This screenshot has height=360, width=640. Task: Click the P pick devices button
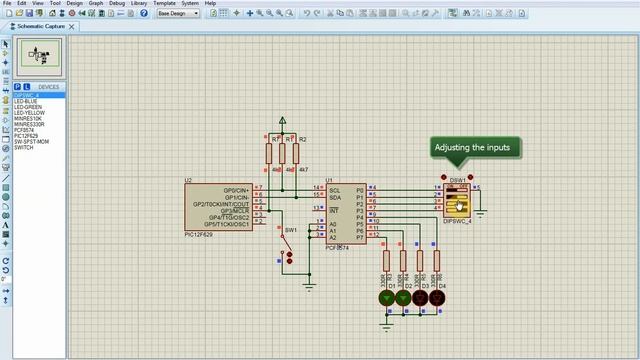[x=17, y=87]
